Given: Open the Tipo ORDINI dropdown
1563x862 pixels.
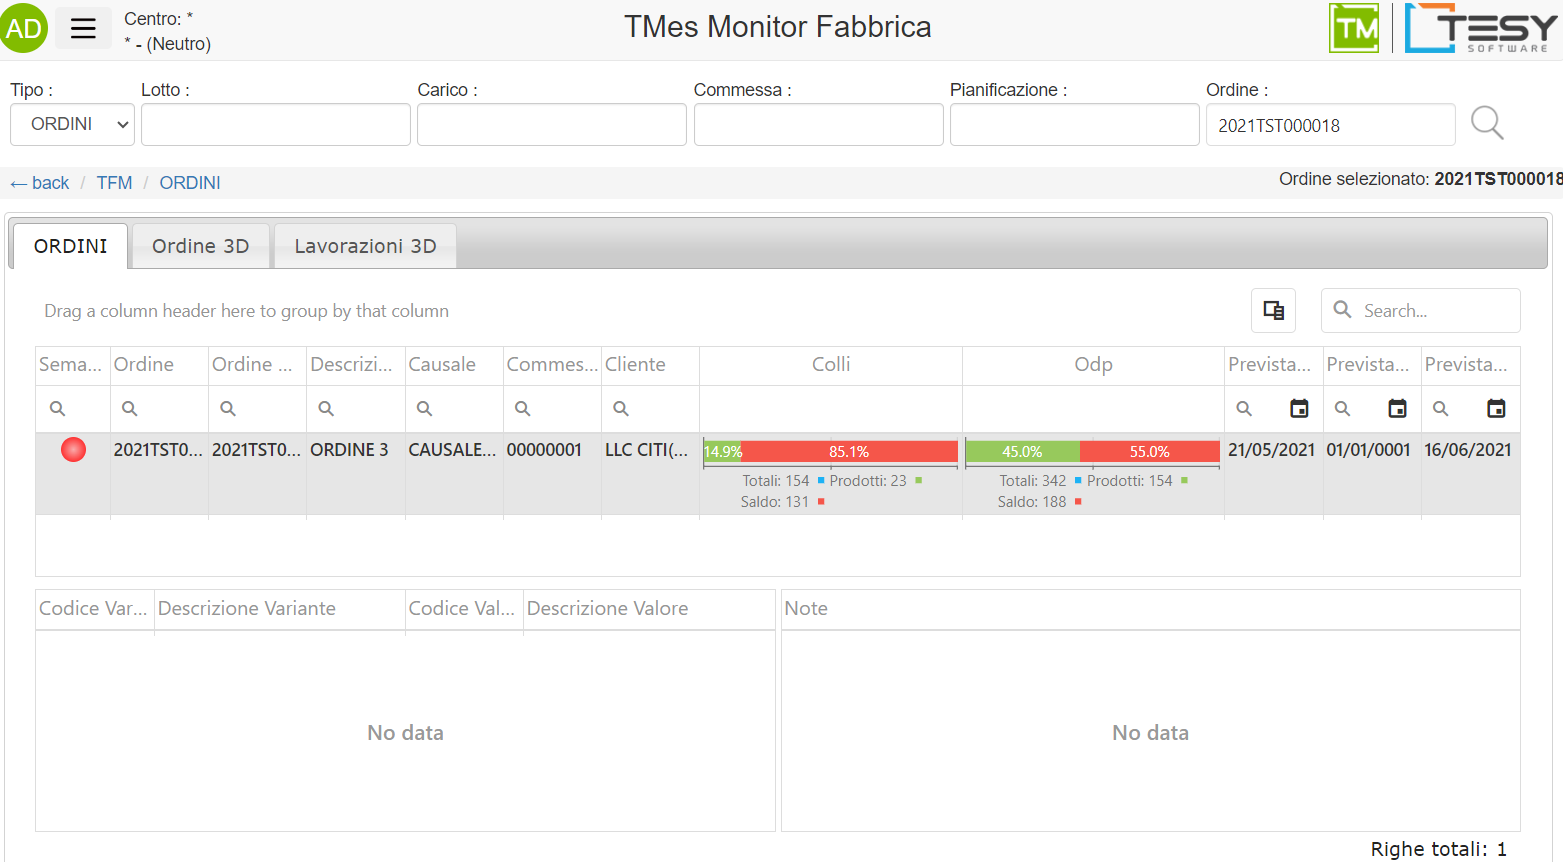Looking at the screenshot, I should point(72,124).
